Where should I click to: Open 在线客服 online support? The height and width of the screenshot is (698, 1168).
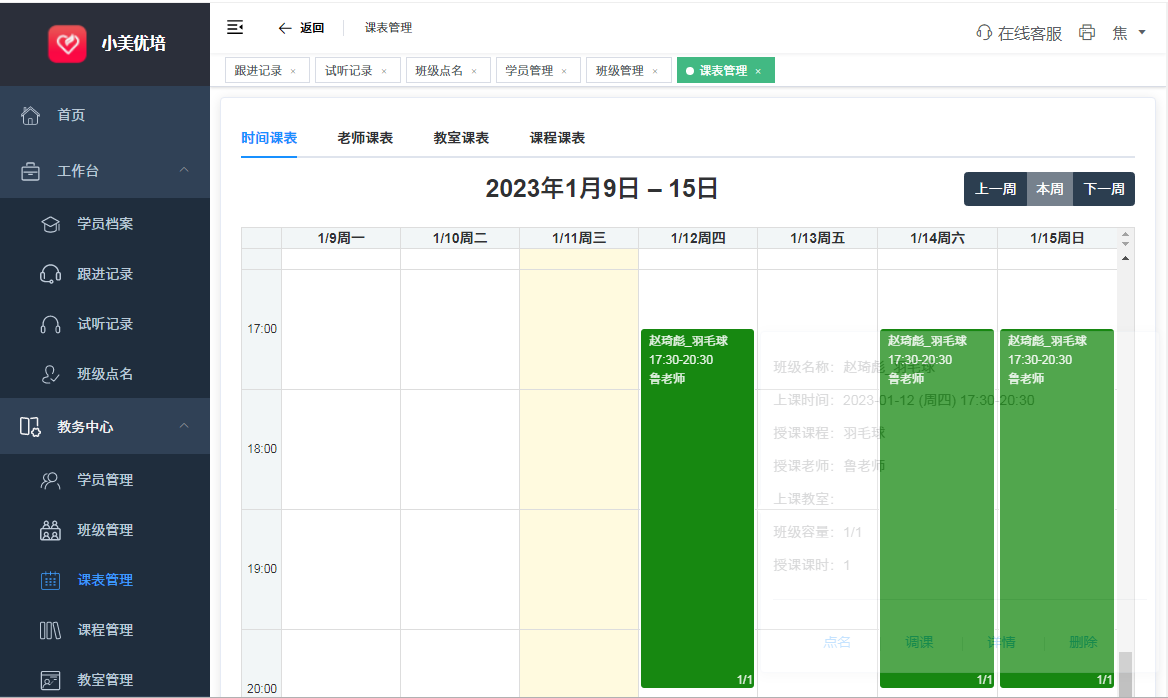pyautogui.click(x=1019, y=33)
